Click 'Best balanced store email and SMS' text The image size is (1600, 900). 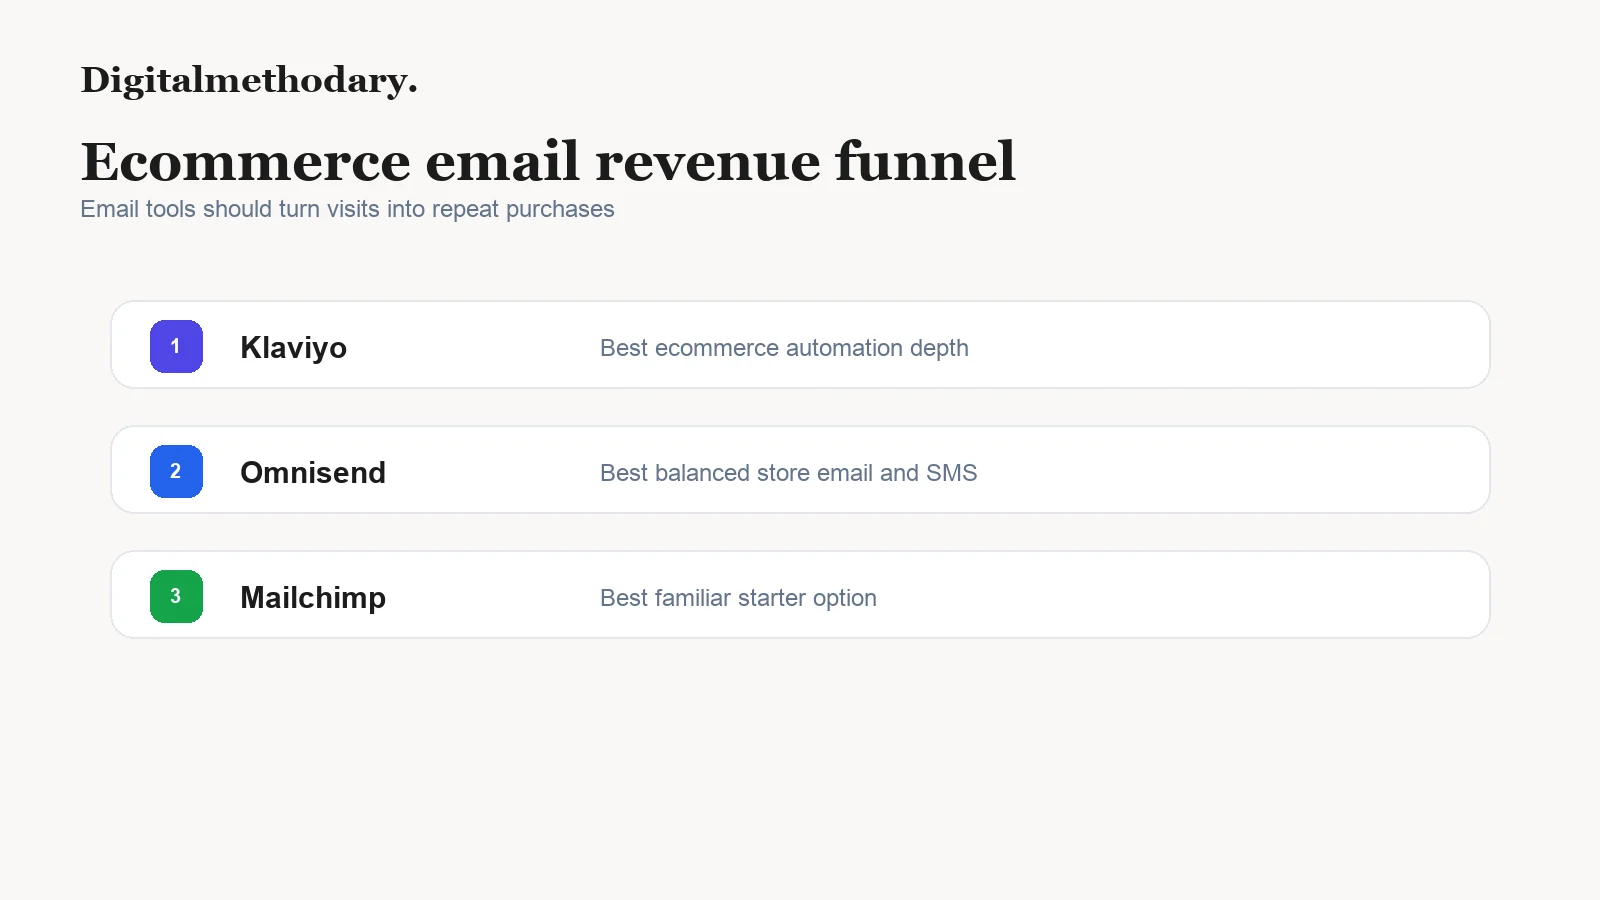[x=788, y=473]
